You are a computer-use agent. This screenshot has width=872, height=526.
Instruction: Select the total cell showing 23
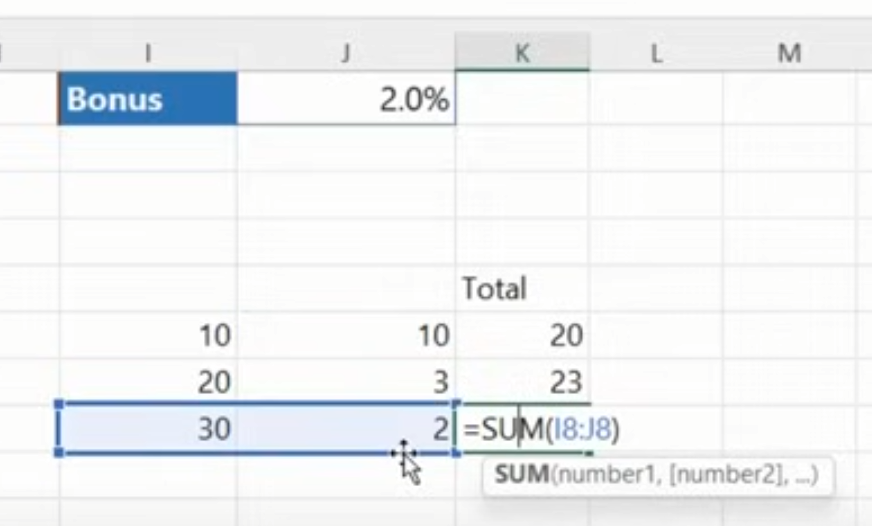(522, 382)
